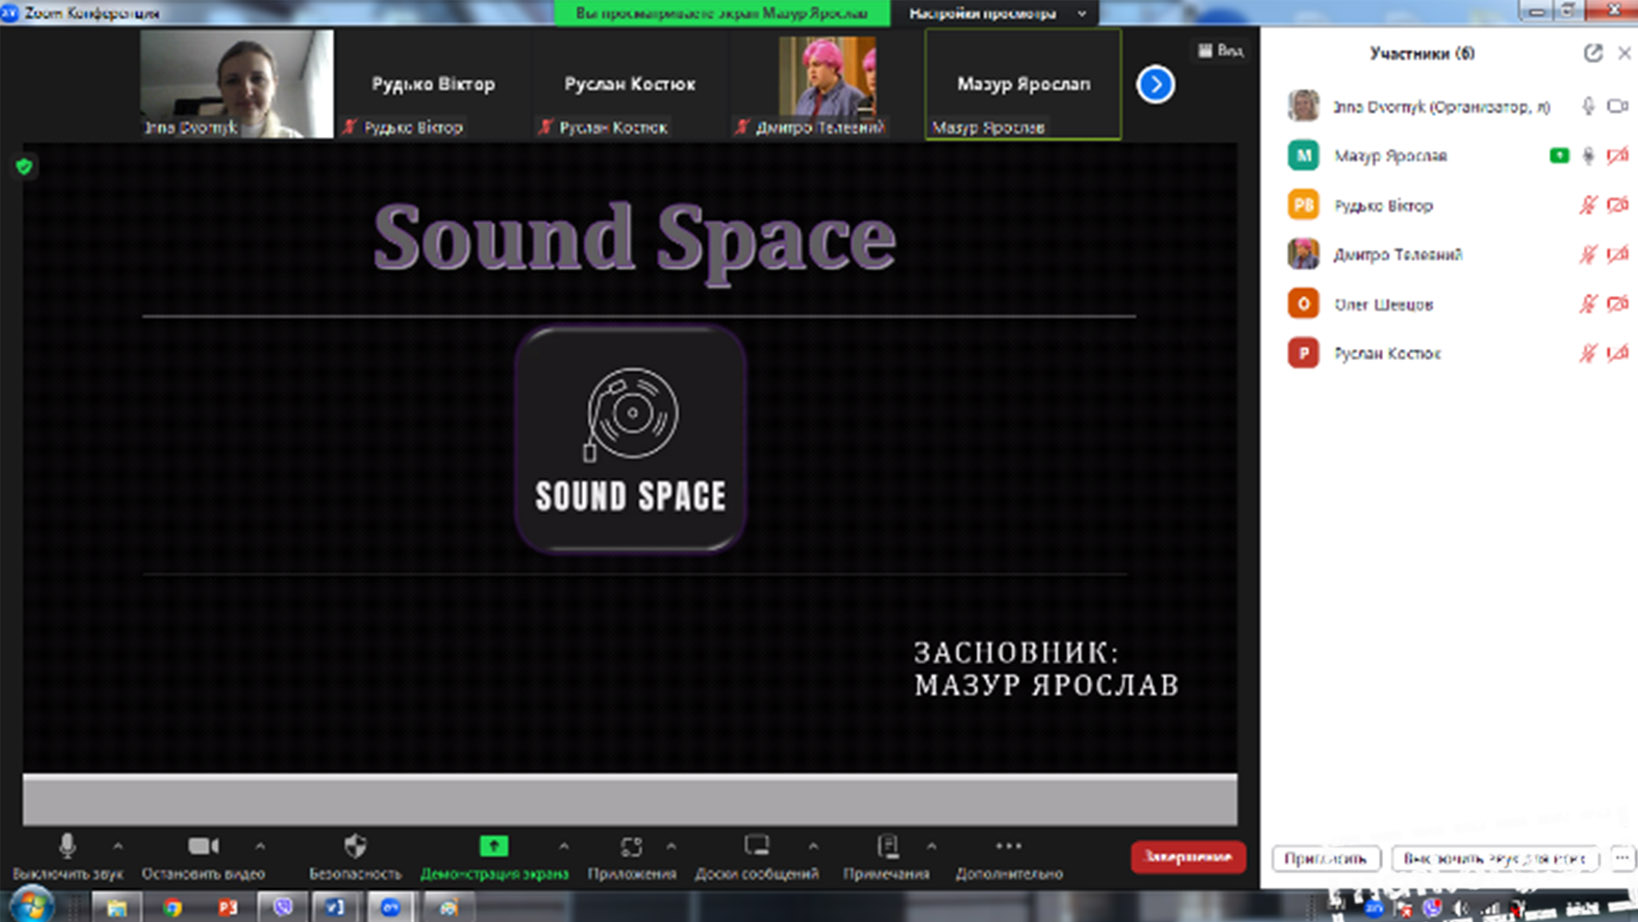Close the Участники panel
Image resolution: width=1638 pixels, height=922 pixels.
(1624, 53)
